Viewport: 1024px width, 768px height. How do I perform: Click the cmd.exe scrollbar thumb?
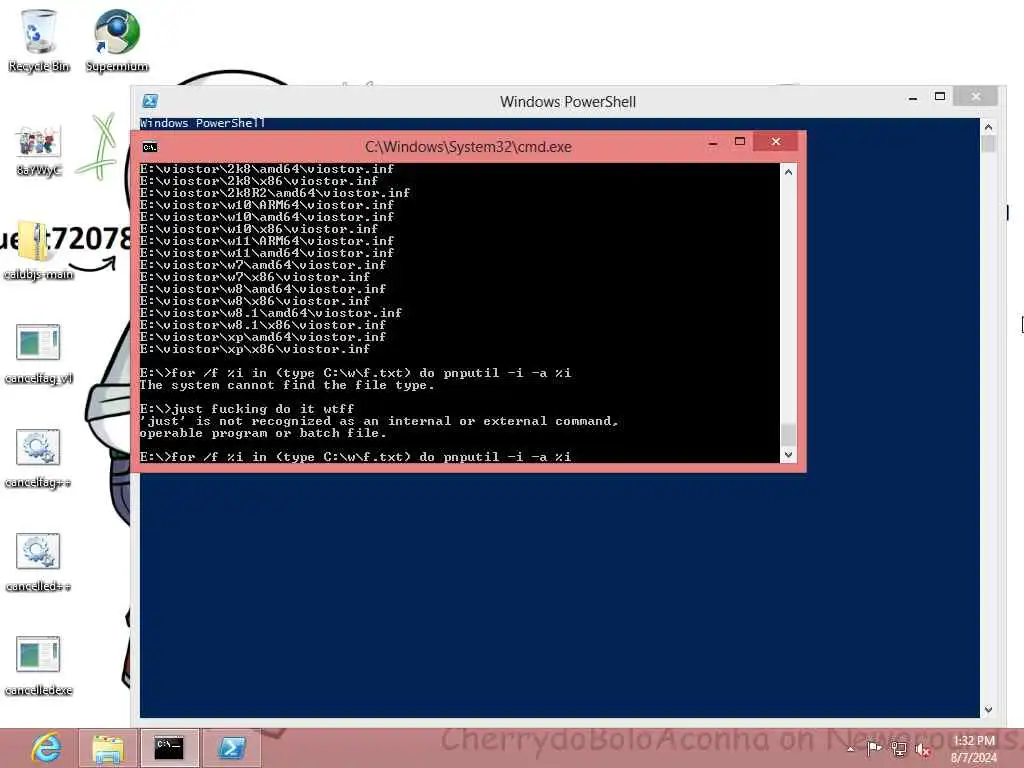(788, 434)
